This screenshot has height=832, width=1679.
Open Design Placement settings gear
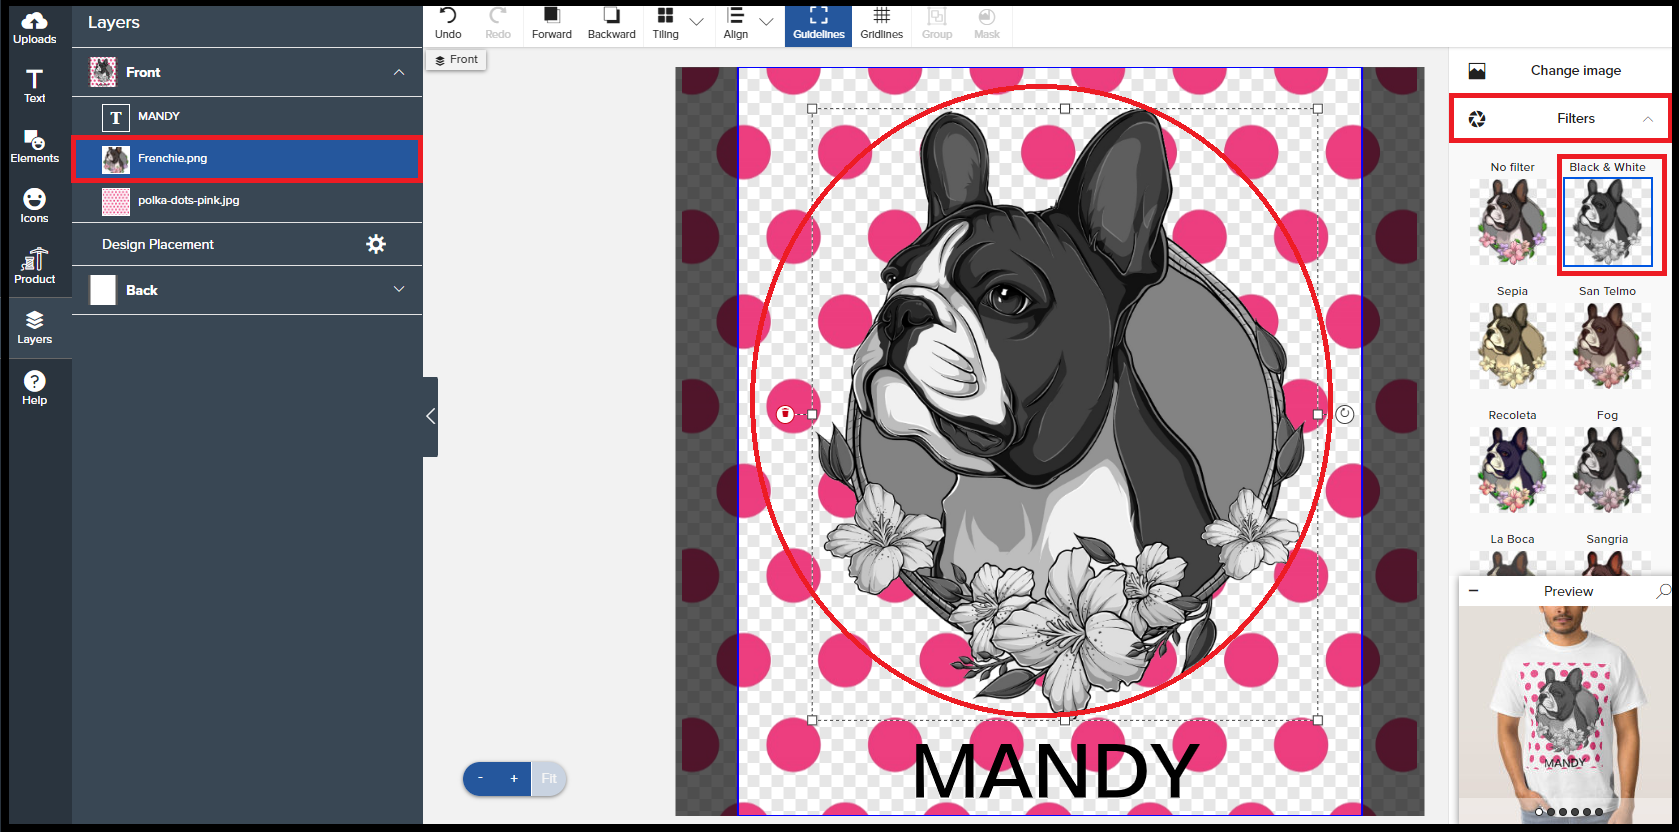click(x=376, y=244)
